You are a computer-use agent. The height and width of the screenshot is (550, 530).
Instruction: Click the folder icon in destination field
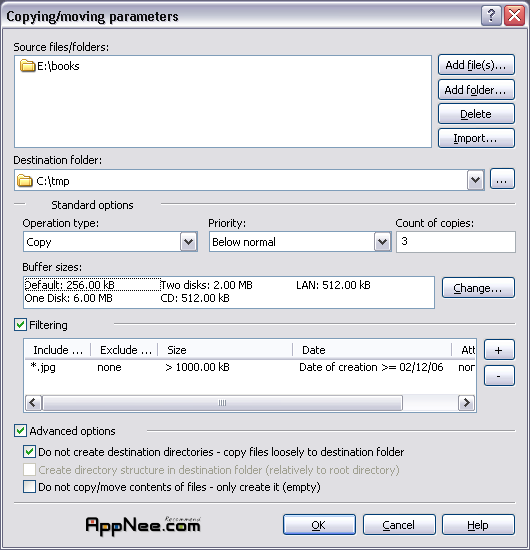coord(25,181)
